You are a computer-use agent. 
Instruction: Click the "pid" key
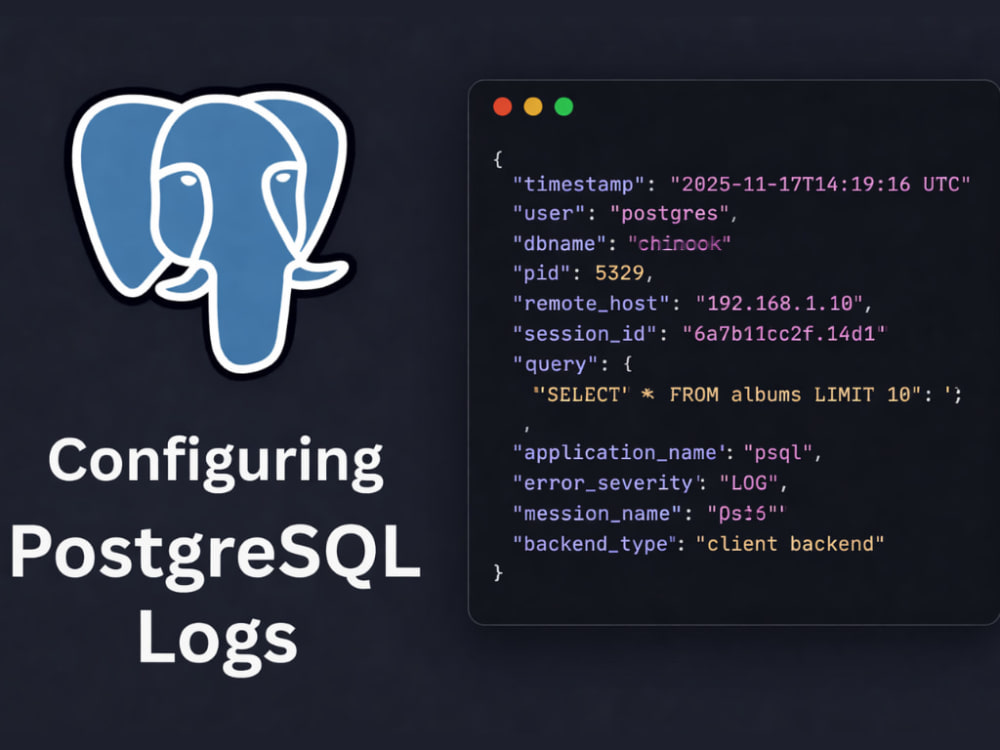click(x=542, y=273)
